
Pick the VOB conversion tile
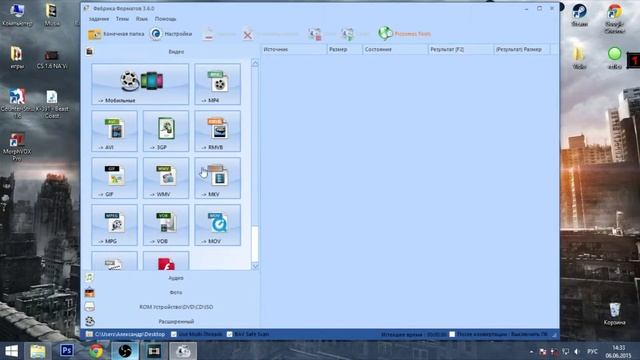[x=166, y=225]
